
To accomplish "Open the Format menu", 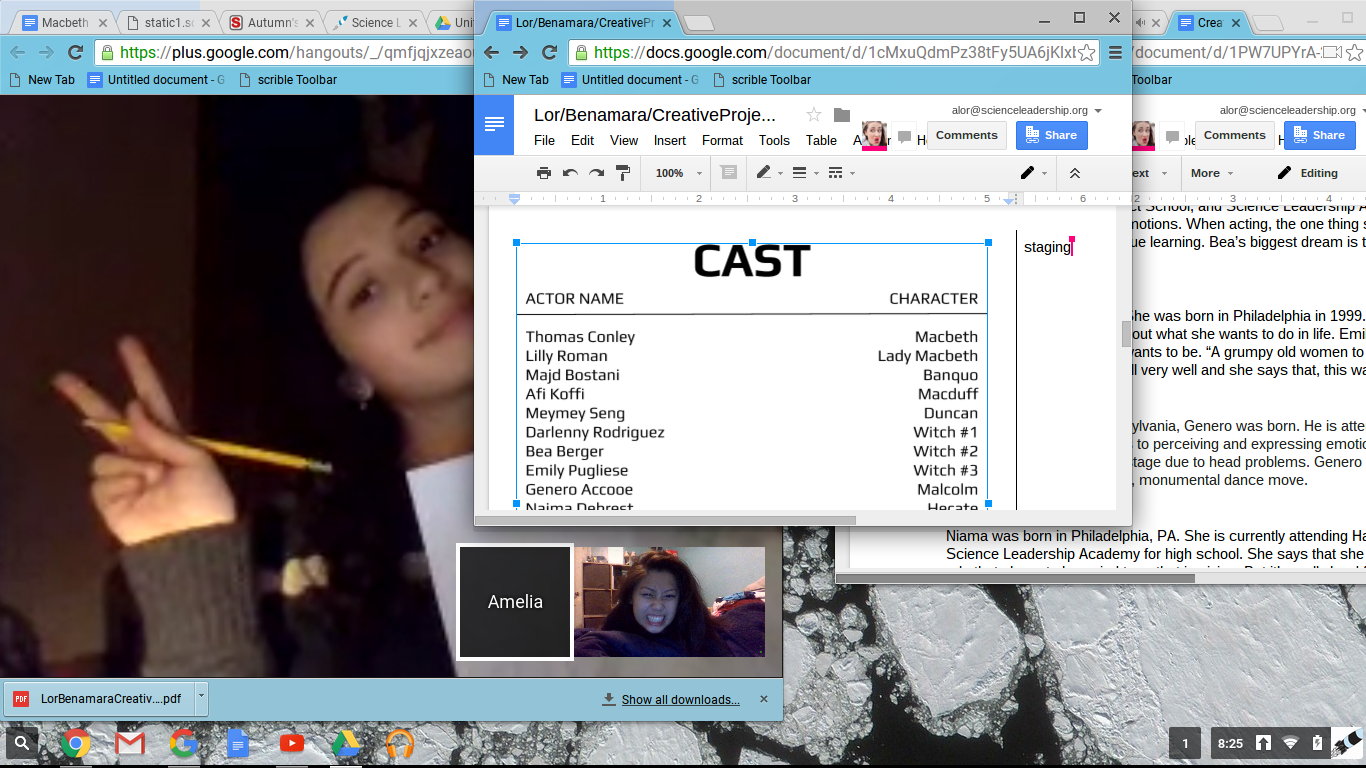I will (x=722, y=141).
